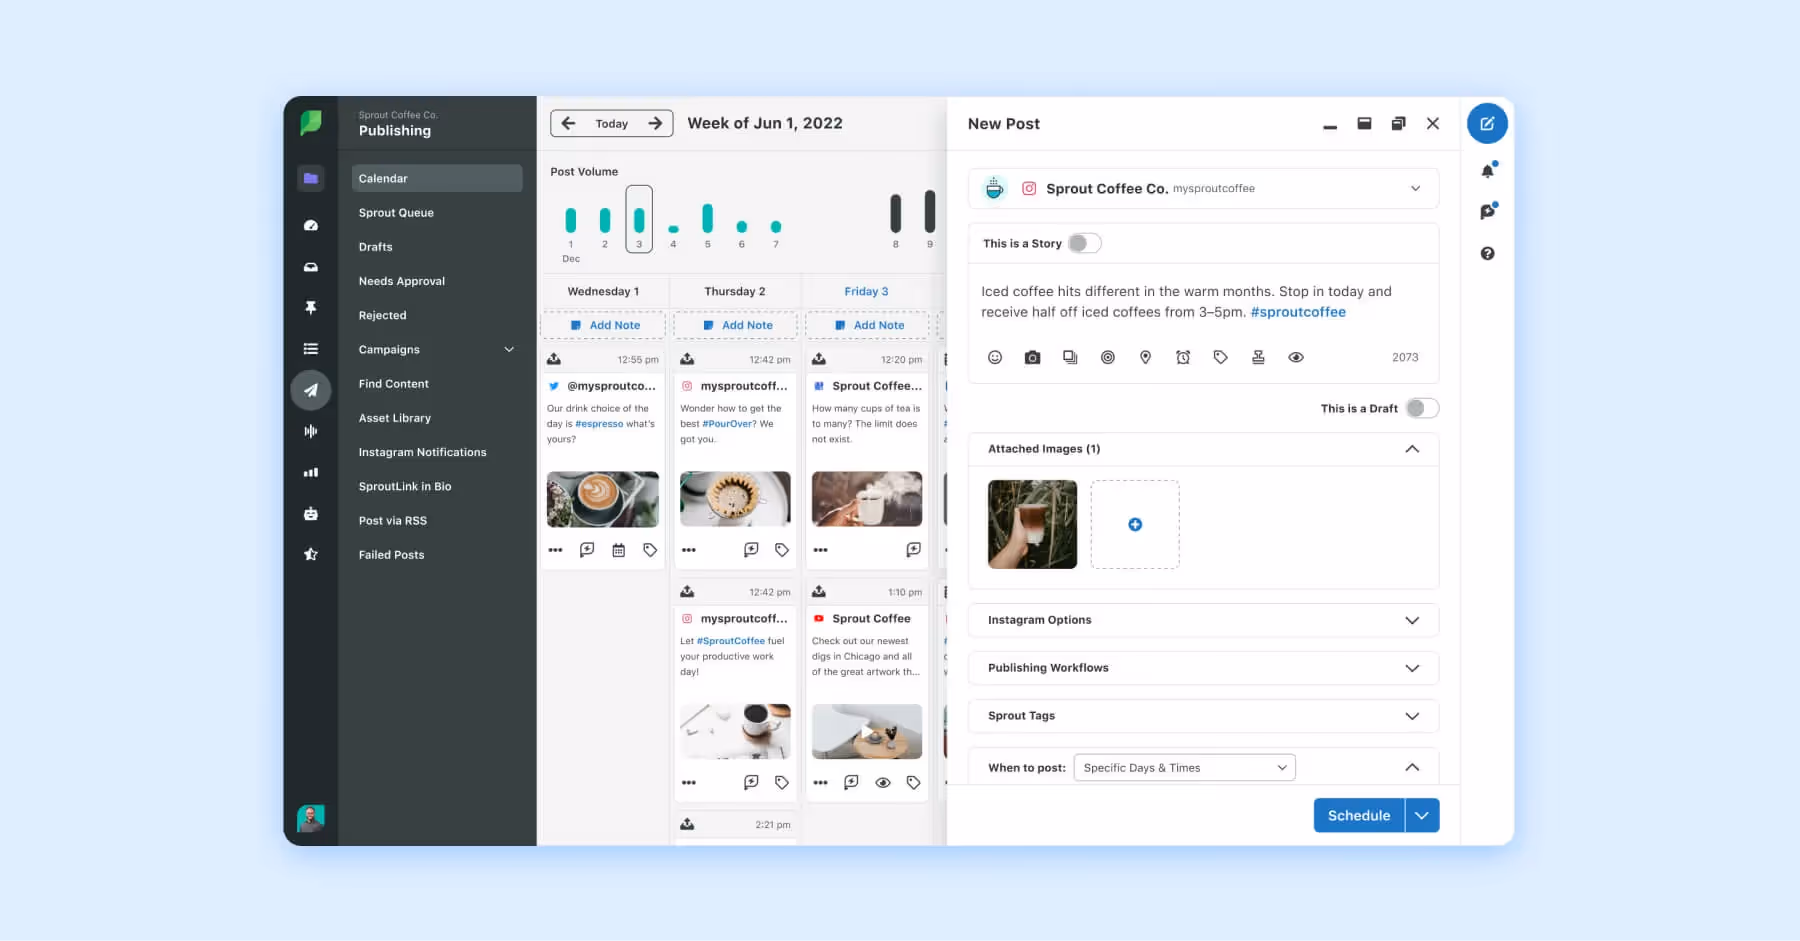Select the Calendar menu item
1800x941 pixels.
(437, 178)
